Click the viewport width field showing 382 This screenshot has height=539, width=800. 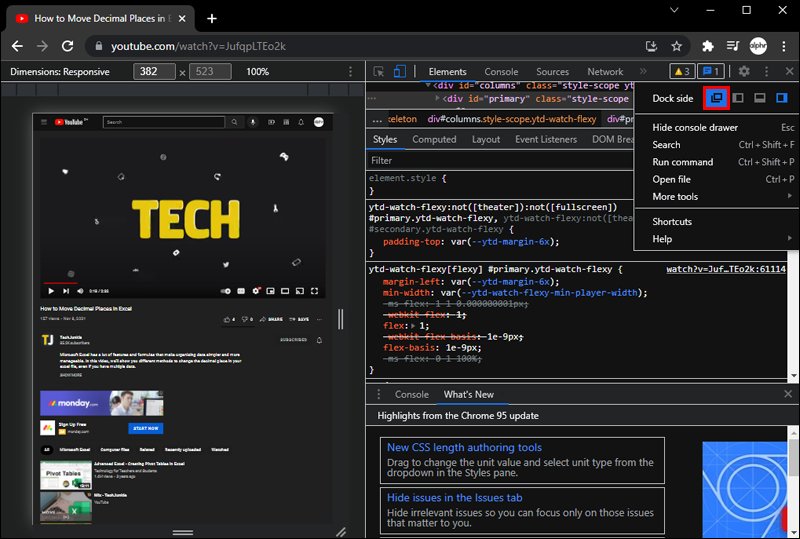[155, 72]
